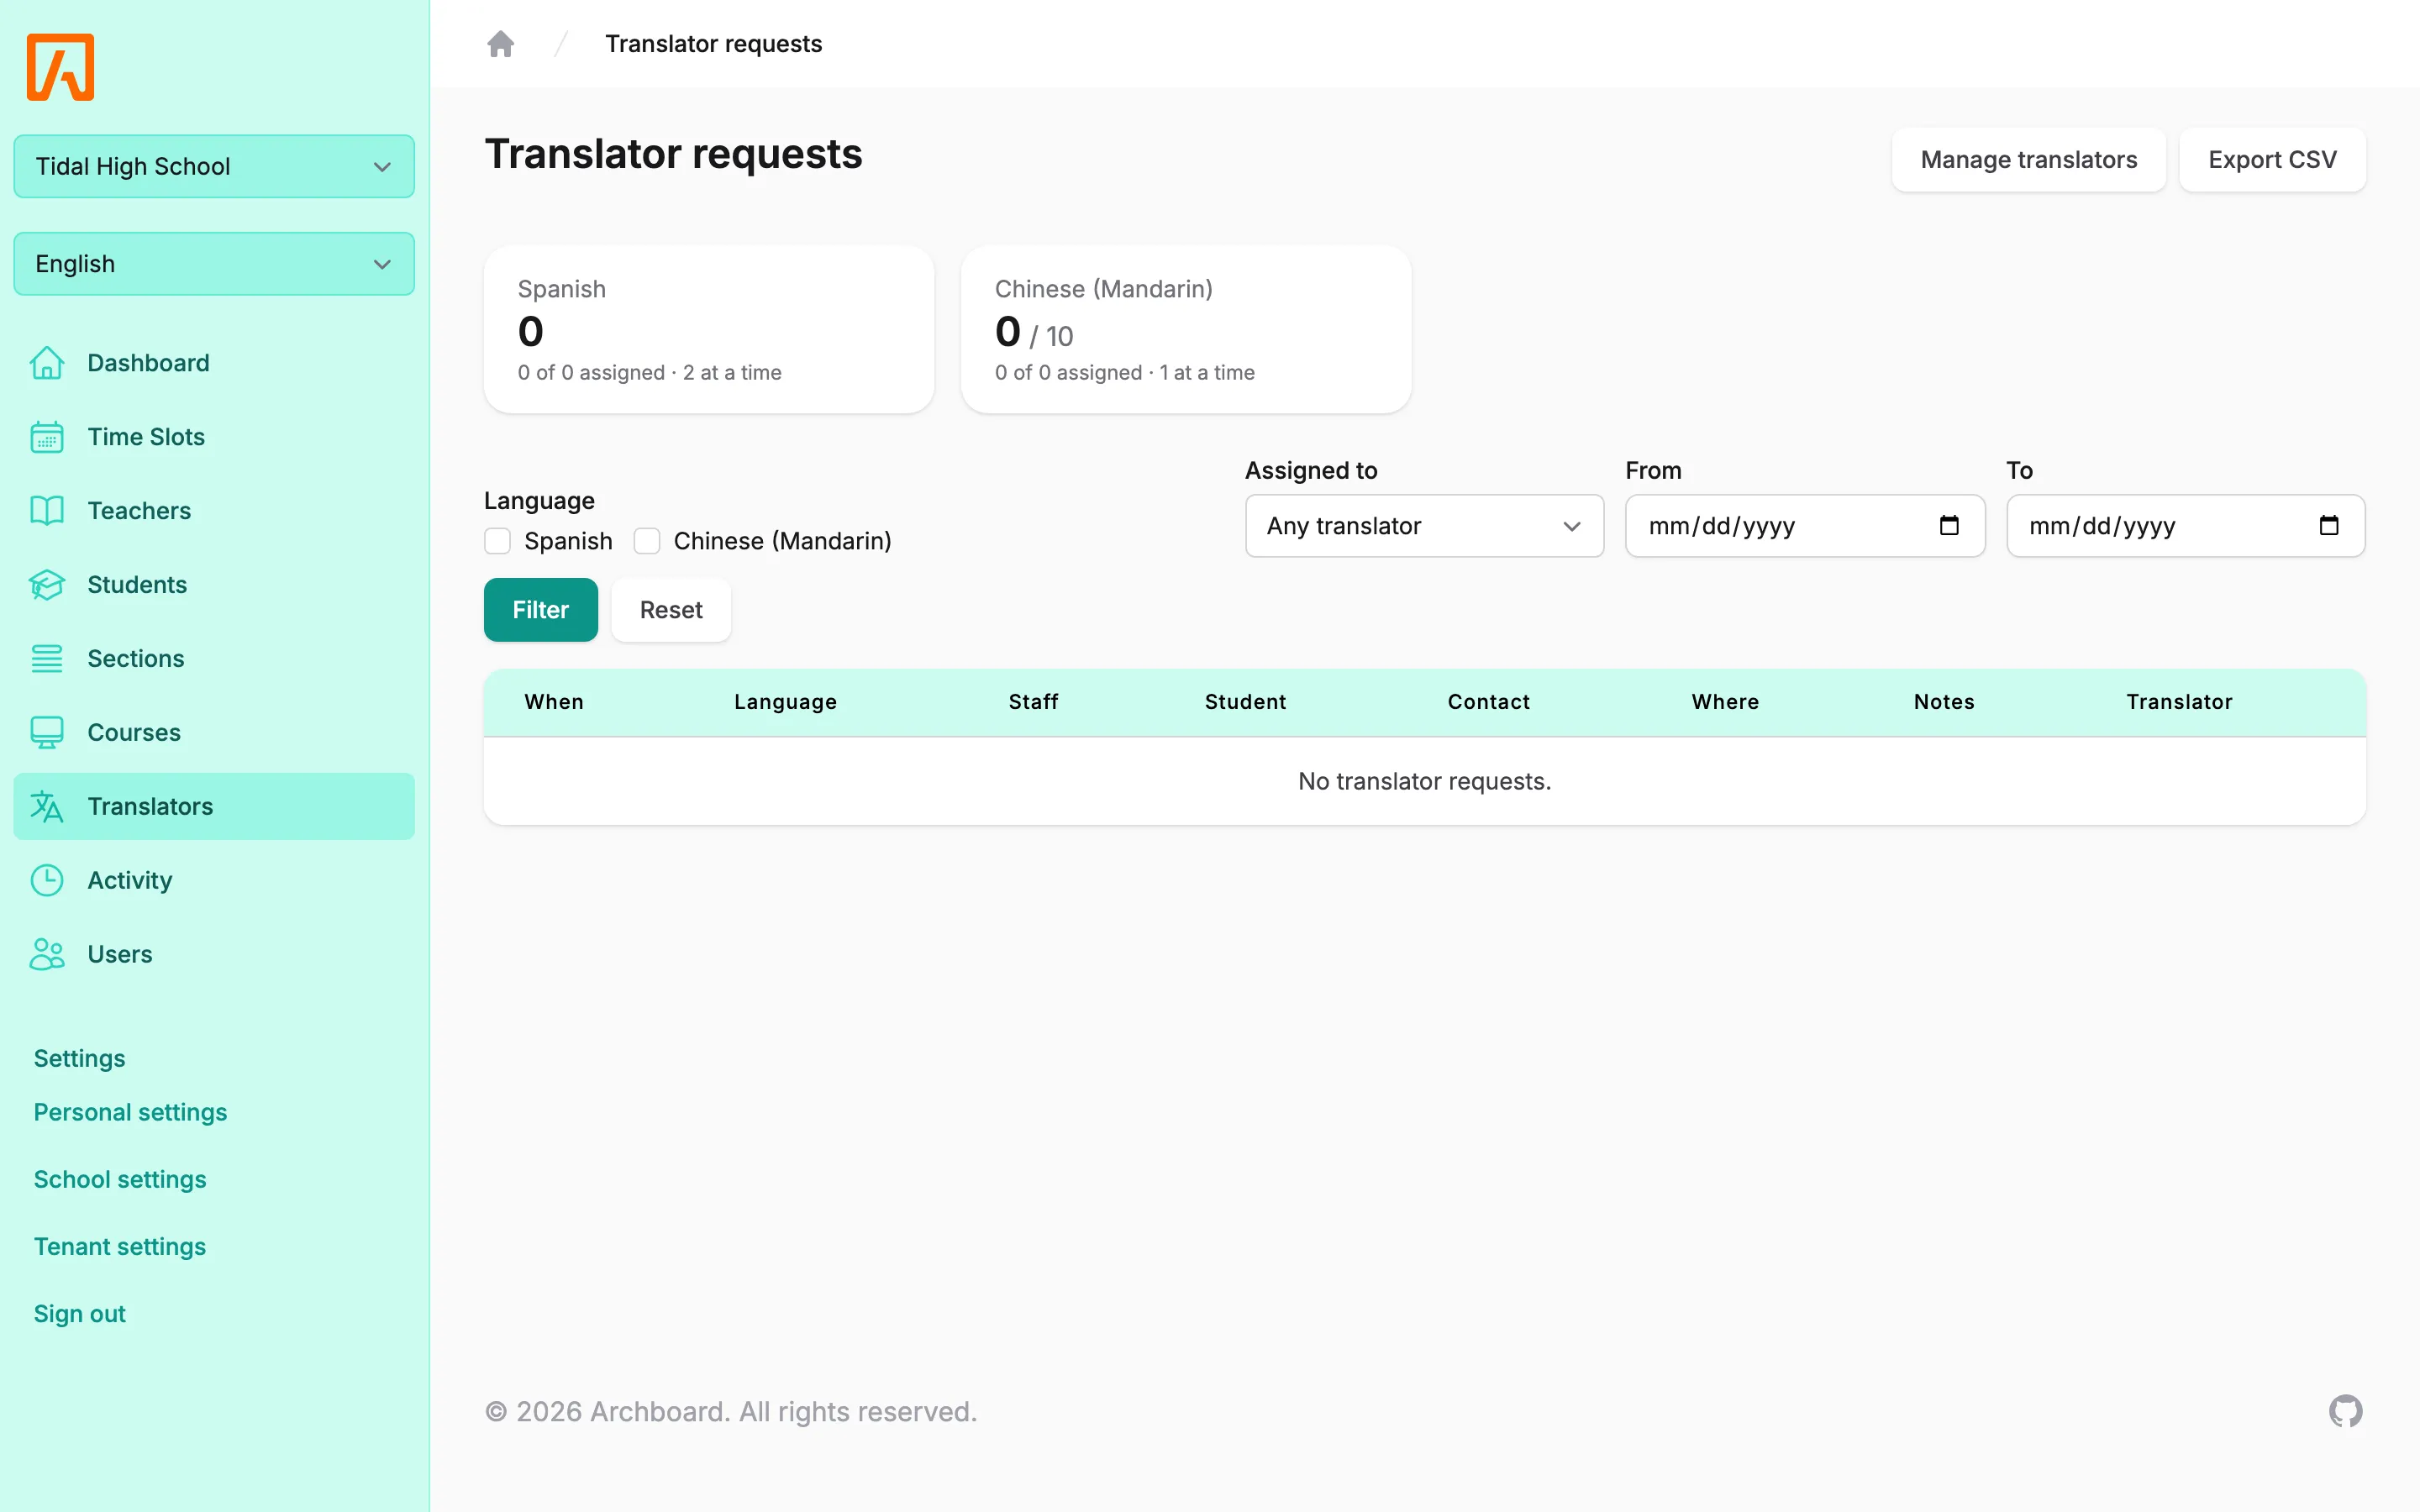Click the Users people icon
The width and height of the screenshot is (2420, 1512).
click(x=47, y=955)
